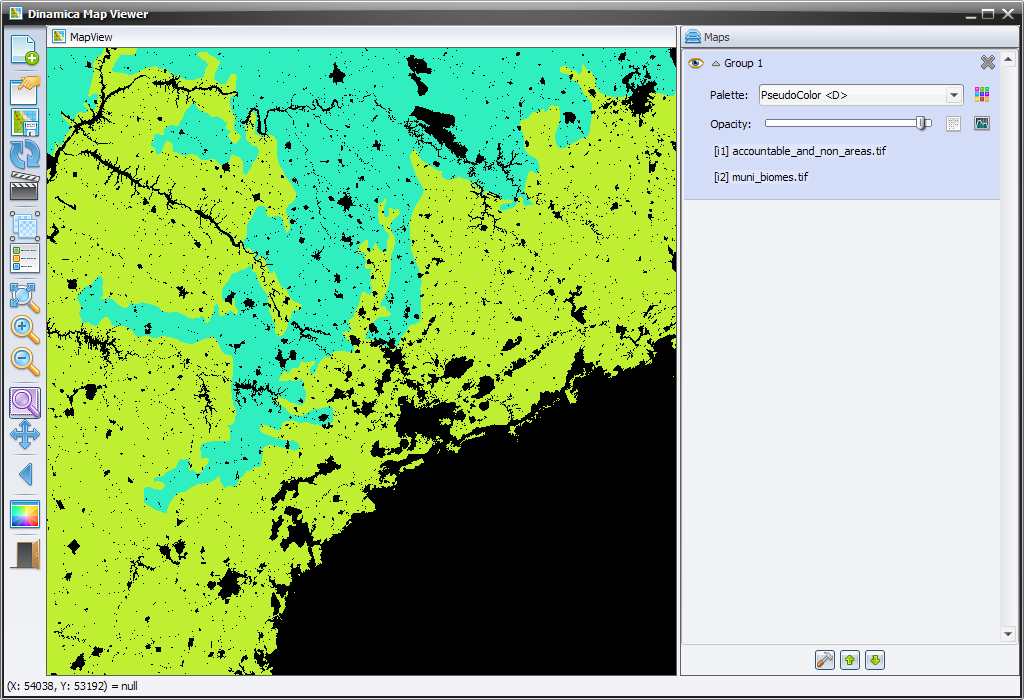This screenshot has width=1024, height=700.
Task: Click the save map floppy disk icon
Action: tap(24, 123)
